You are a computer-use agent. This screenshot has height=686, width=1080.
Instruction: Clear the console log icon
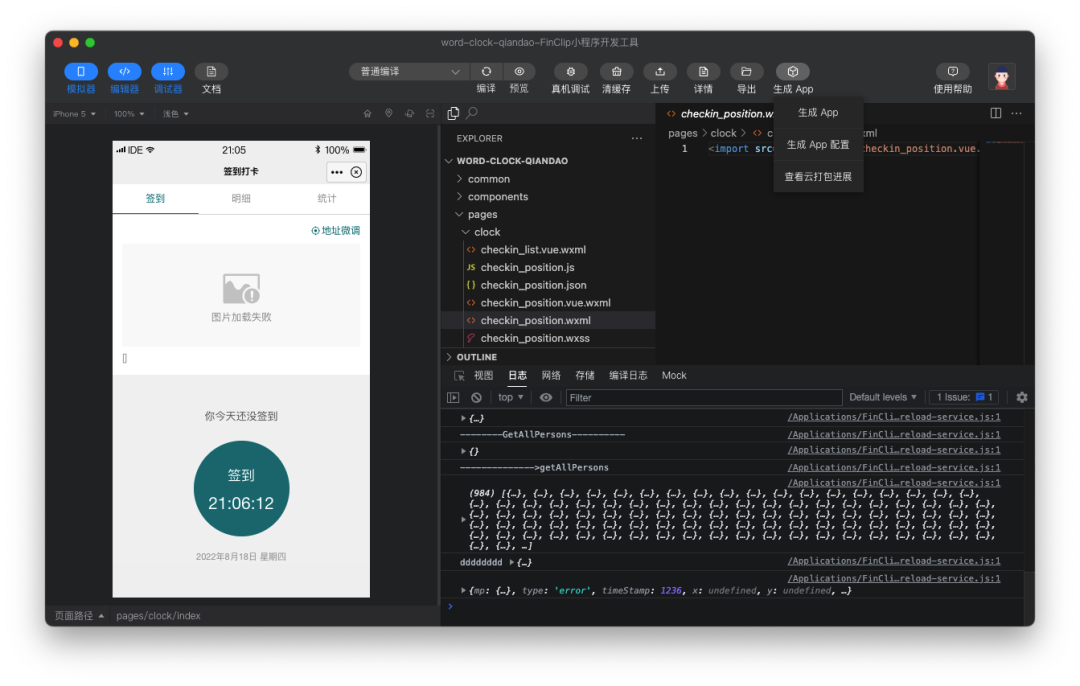pyautogui.click(x=476, y=397)
